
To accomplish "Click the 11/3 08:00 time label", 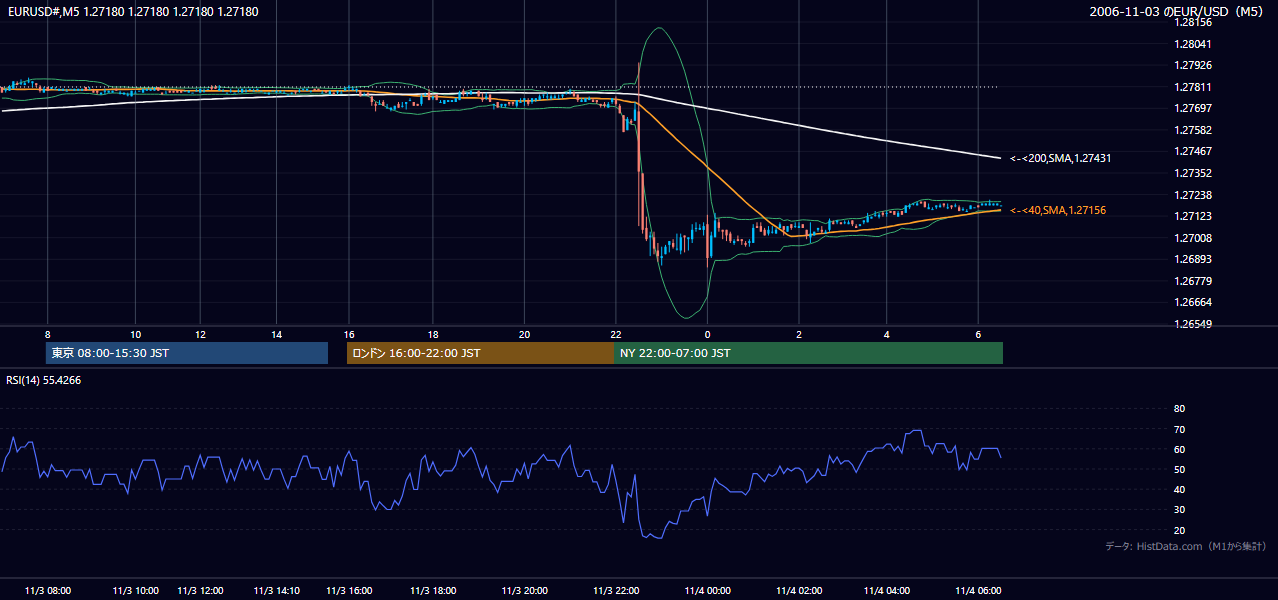I will click(x=48, y=590).
